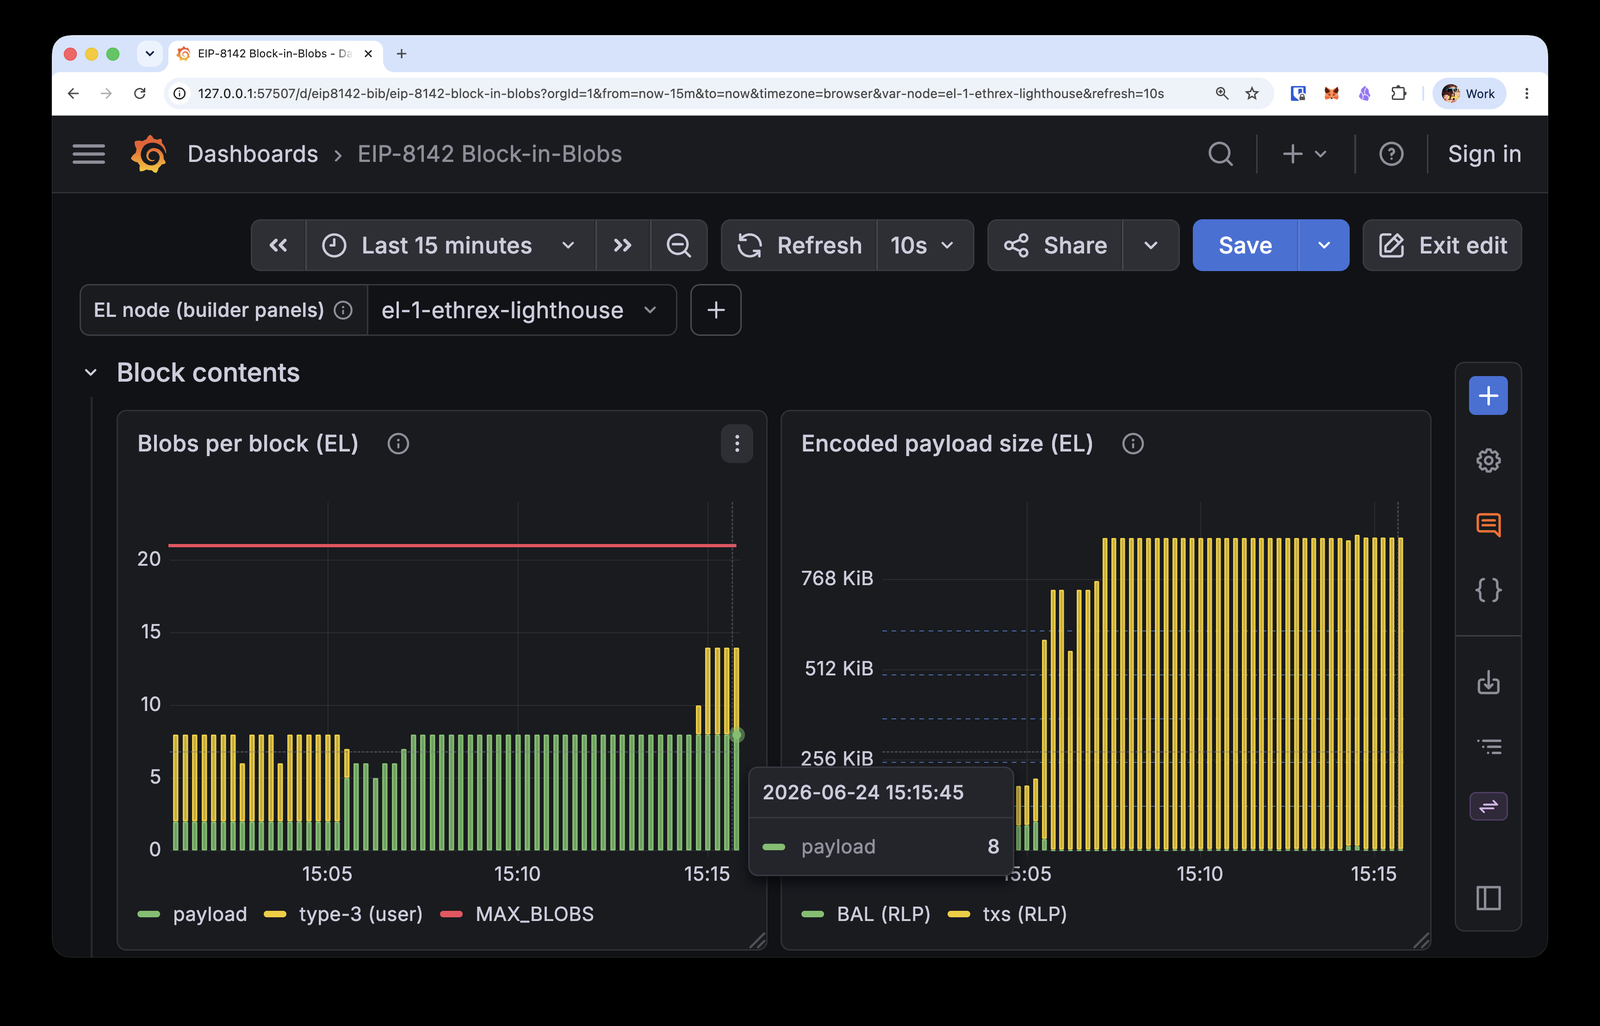
Task: Open page zoom magnifier in address bar
Action: click(x=1222, y=93)
